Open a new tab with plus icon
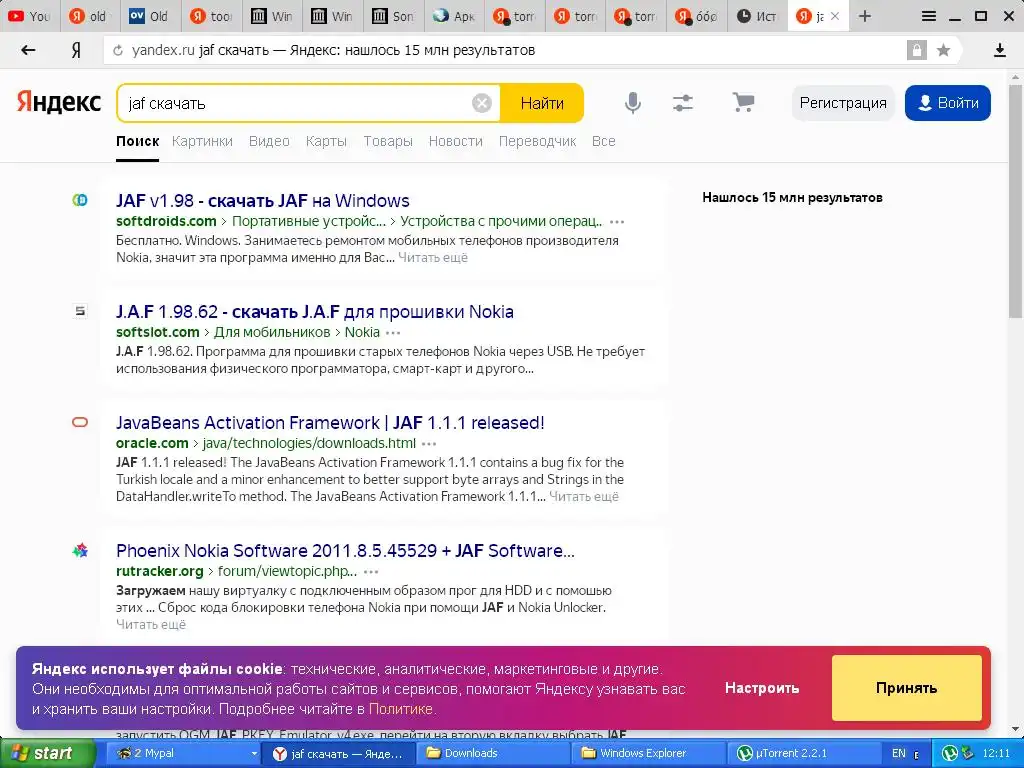Screen dimensions: 1024x768 pos(865,16)
